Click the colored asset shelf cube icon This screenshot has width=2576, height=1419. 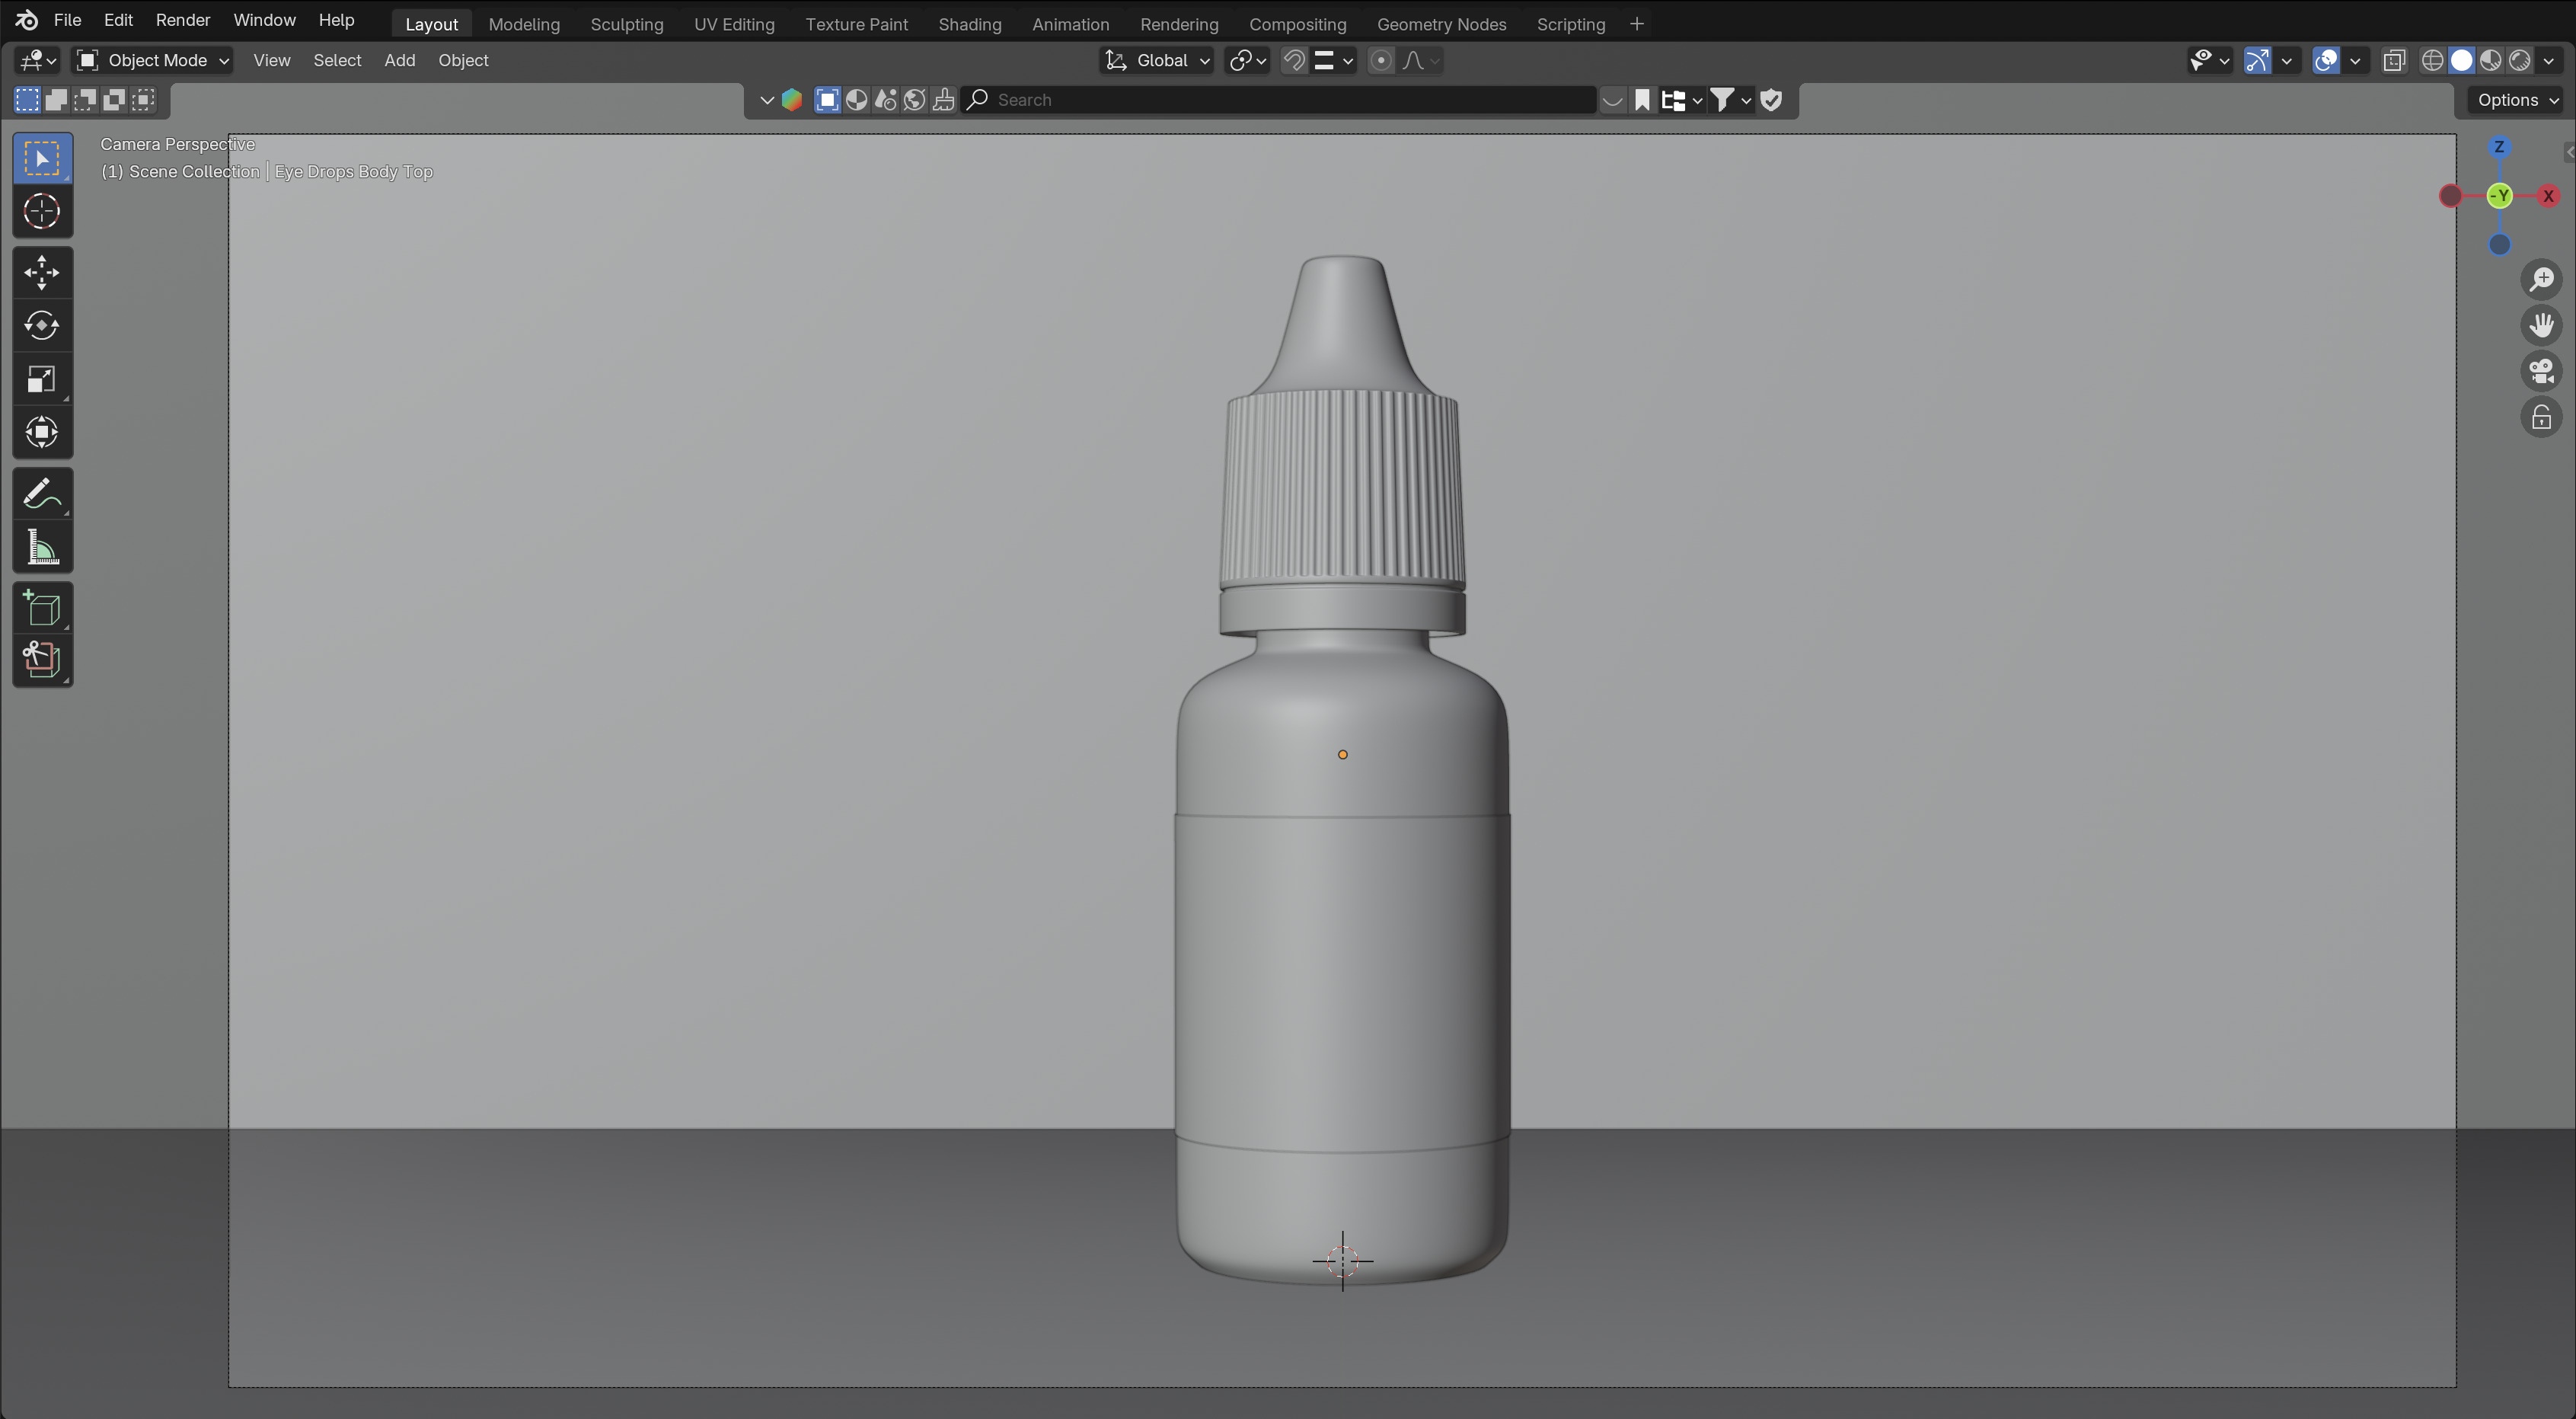tap(792, 100)
